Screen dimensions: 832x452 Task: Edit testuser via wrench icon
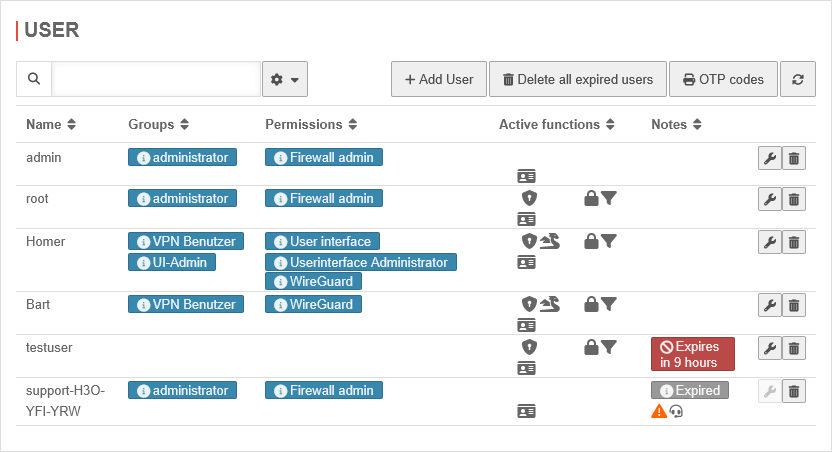click(x=769, y=348)
